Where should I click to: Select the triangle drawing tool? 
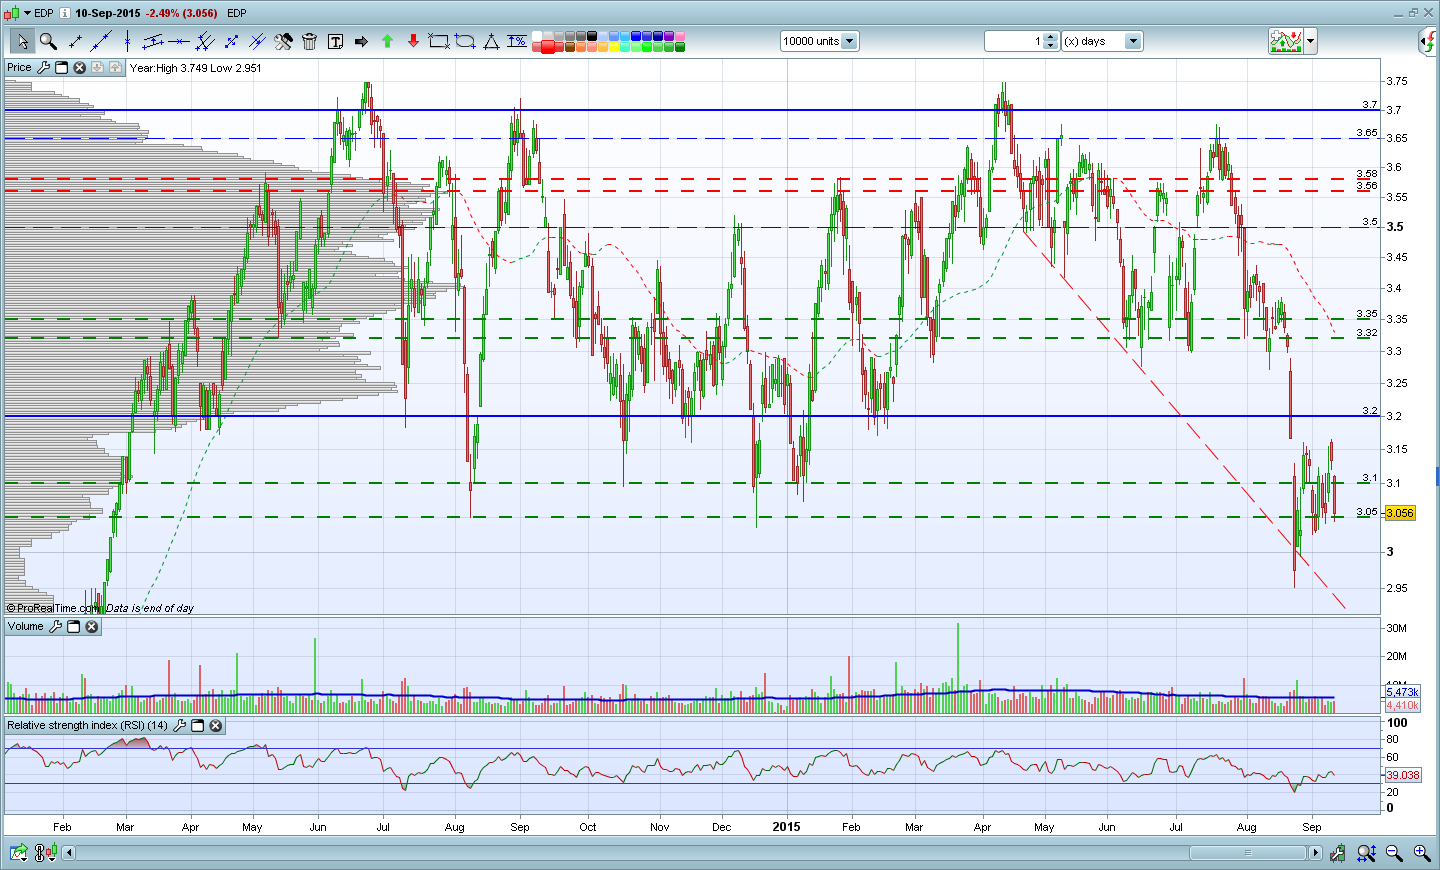coord(491,41)
